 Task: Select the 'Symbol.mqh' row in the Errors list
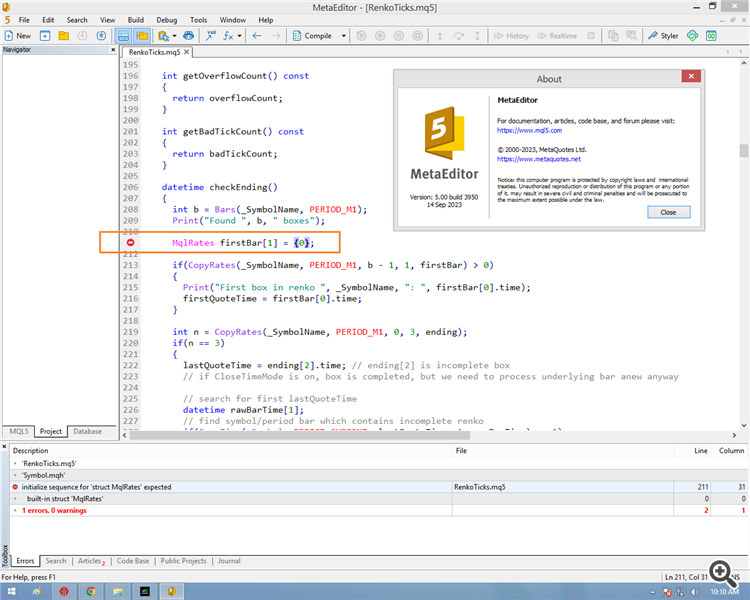(x=378, y=475)
